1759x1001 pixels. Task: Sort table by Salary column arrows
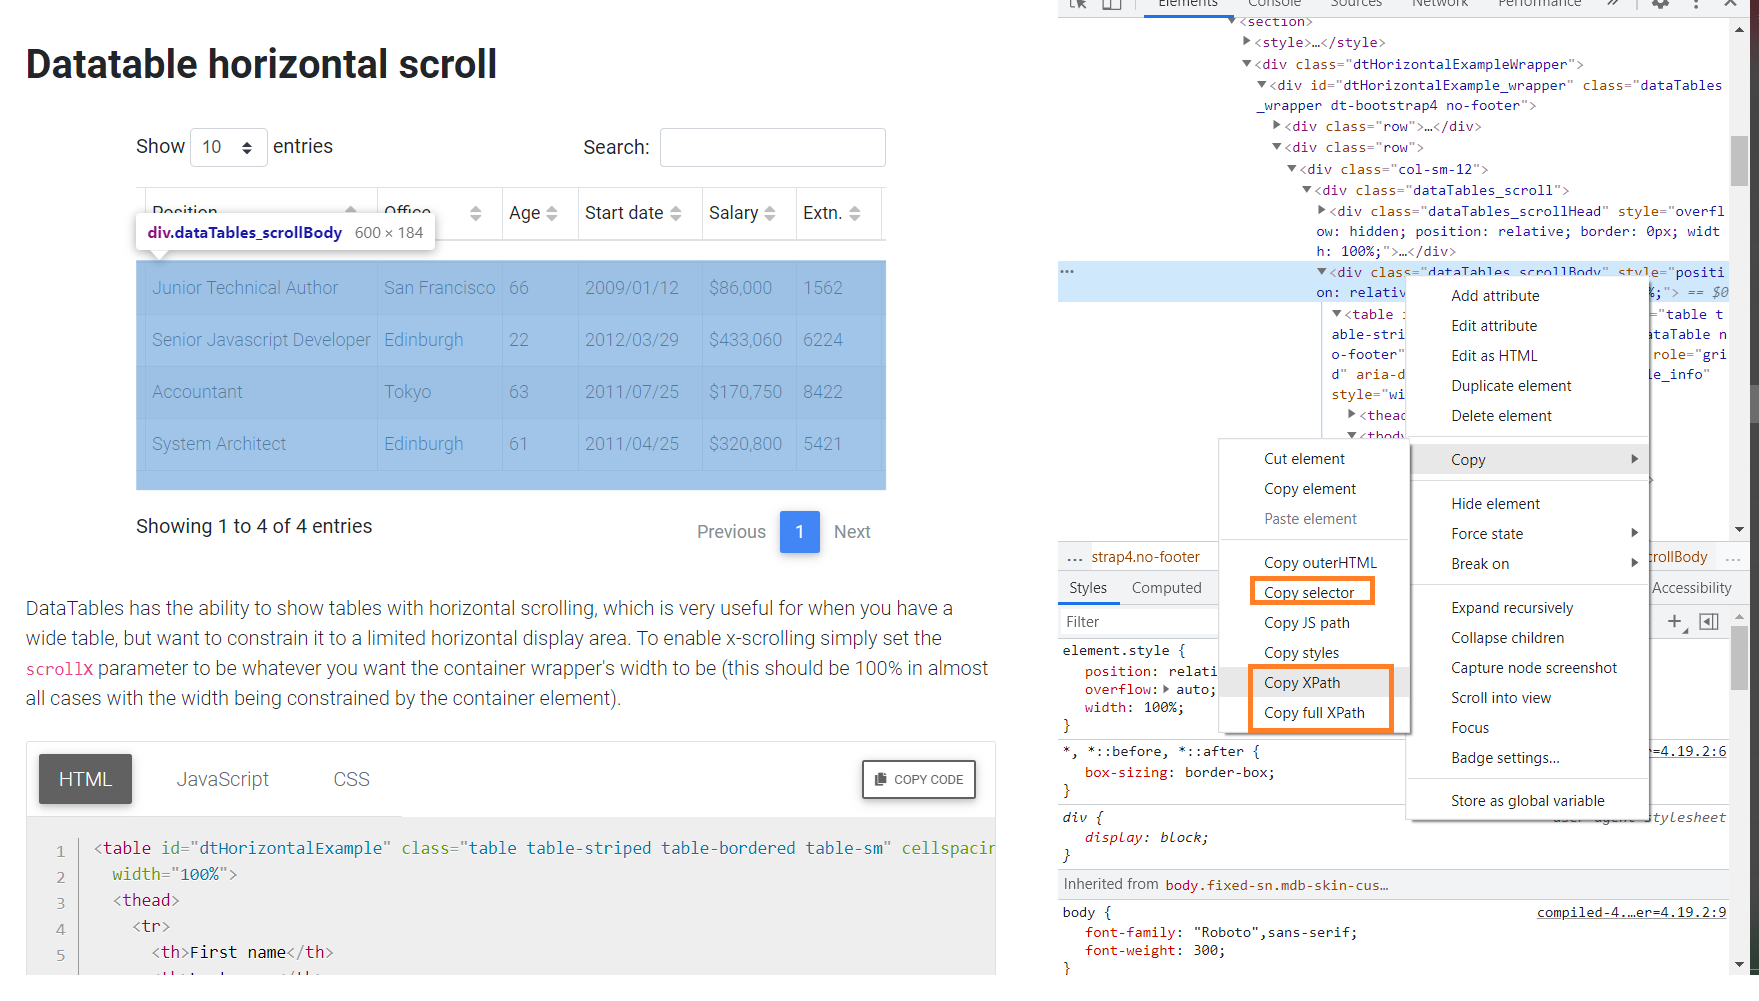[770, 213]
